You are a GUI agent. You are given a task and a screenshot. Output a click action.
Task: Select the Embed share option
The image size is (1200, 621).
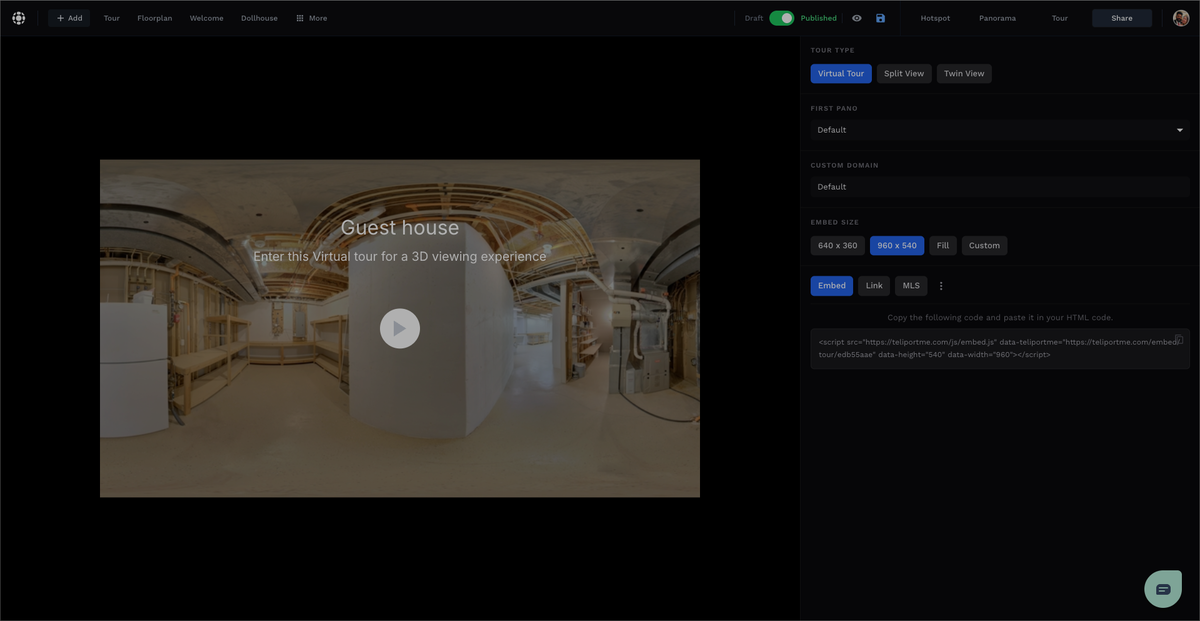point(832,286)
